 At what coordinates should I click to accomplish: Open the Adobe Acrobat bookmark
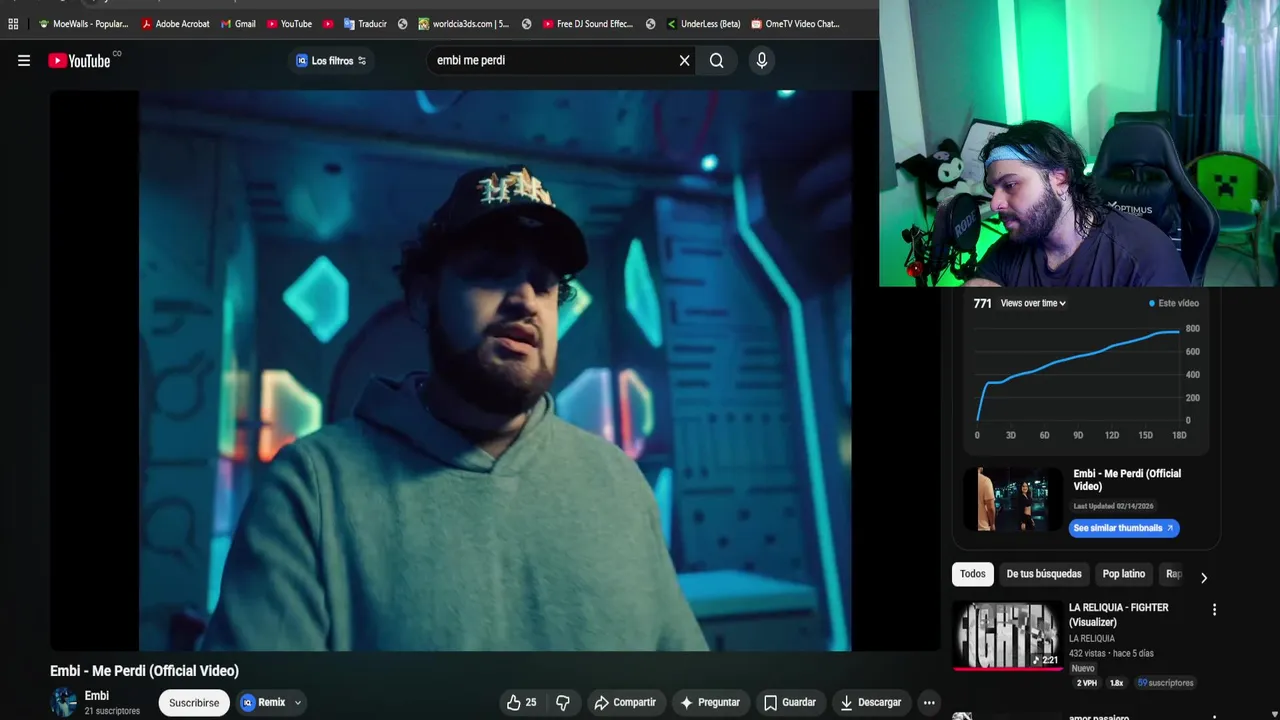[175, 24]
